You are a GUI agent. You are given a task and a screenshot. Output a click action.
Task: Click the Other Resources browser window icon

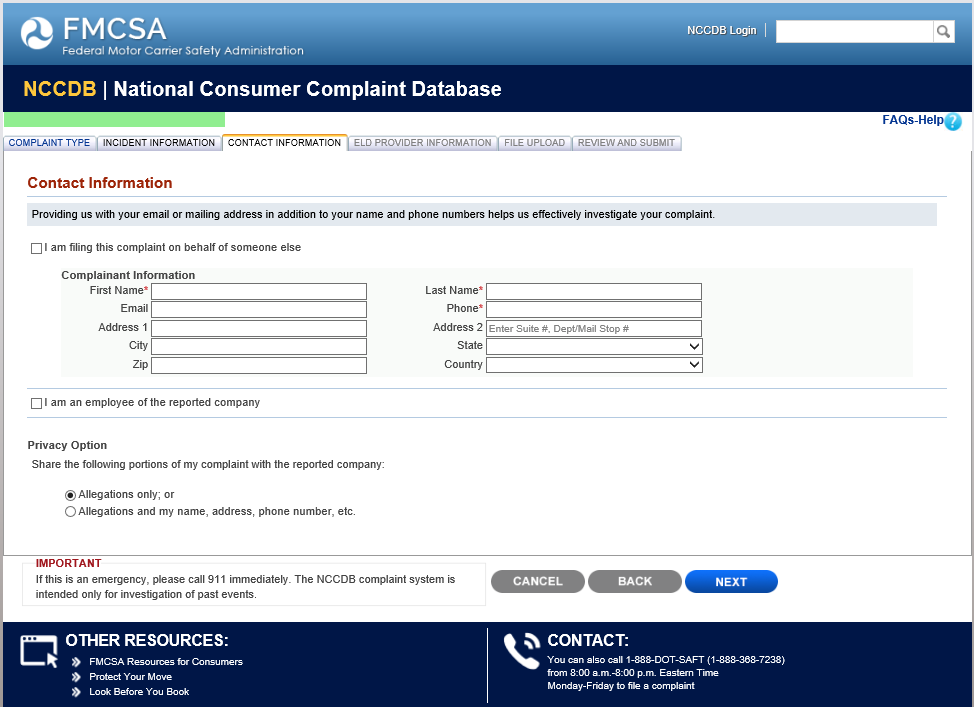point(39,651)
